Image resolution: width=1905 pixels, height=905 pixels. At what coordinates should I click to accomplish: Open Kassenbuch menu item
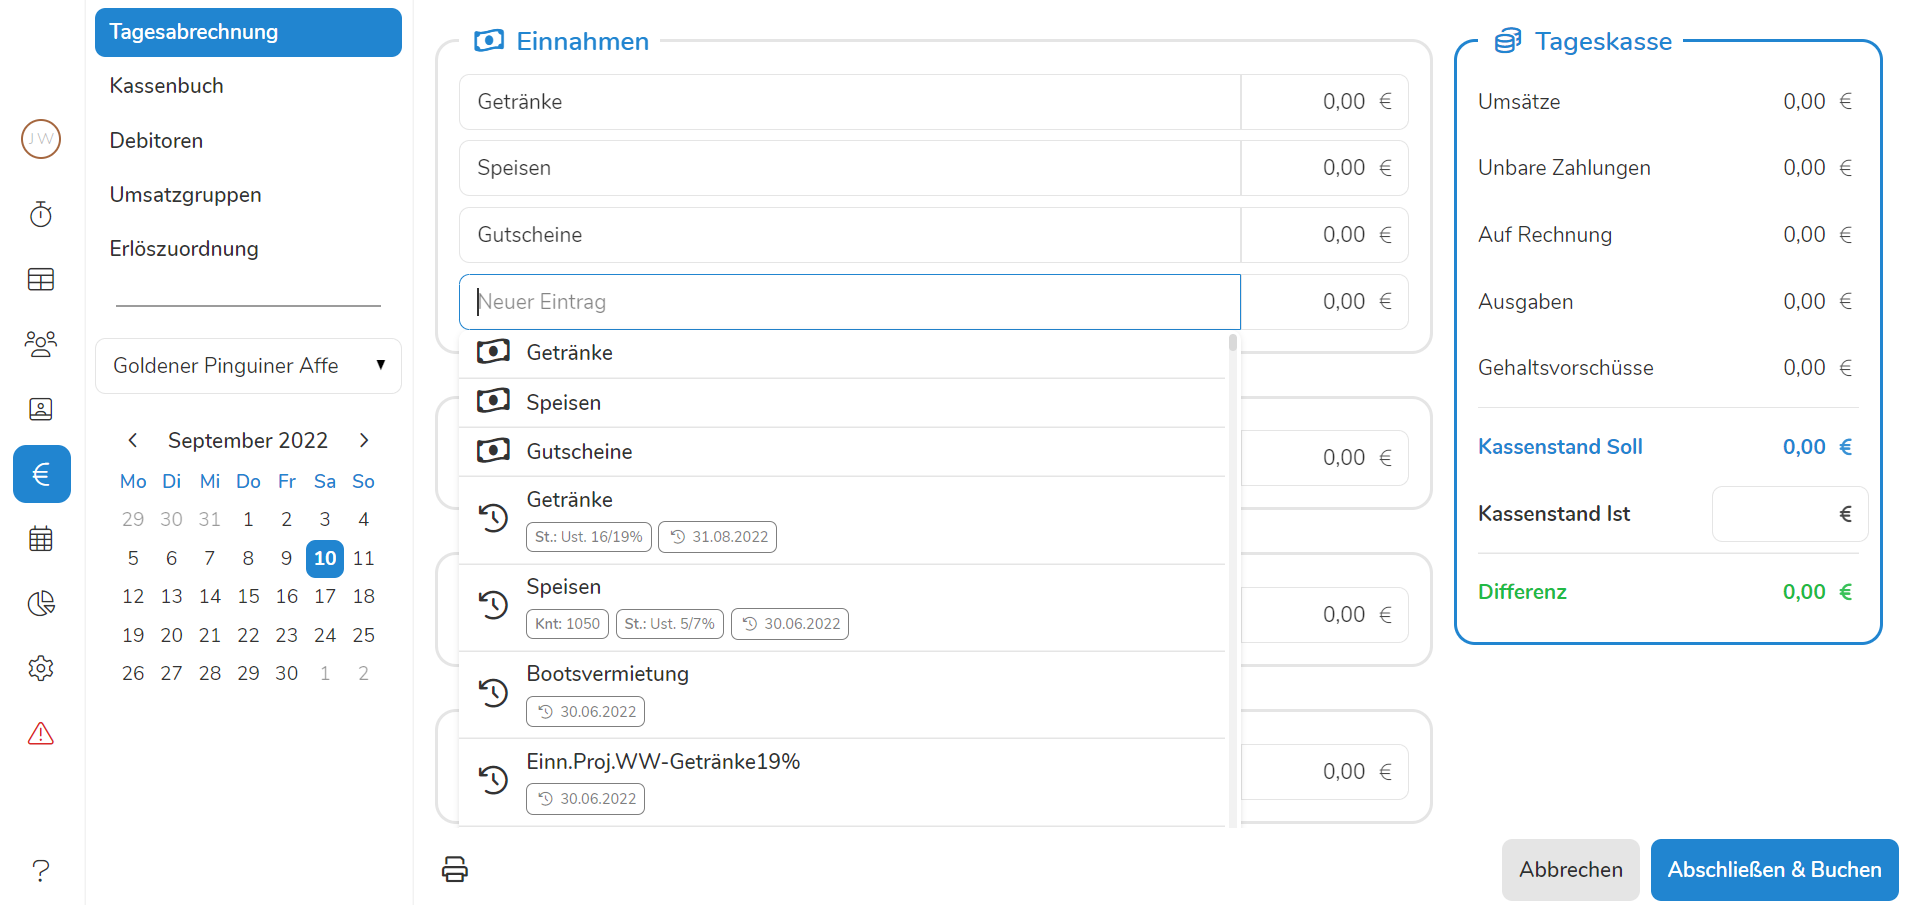[x=167, y=86]
